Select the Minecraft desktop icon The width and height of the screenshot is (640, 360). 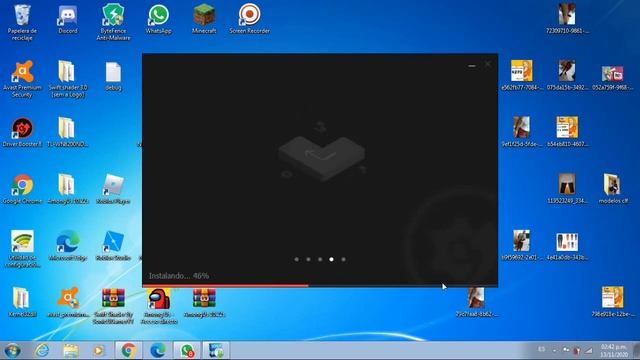204,20
